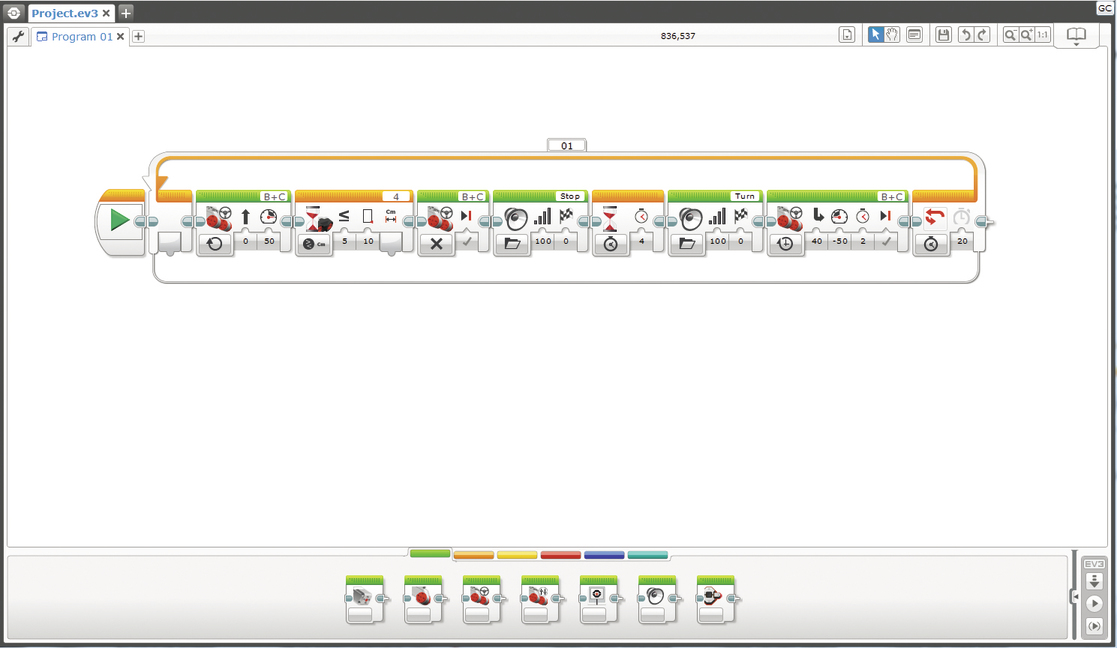Edit the loop name field 01

point(567,146)
